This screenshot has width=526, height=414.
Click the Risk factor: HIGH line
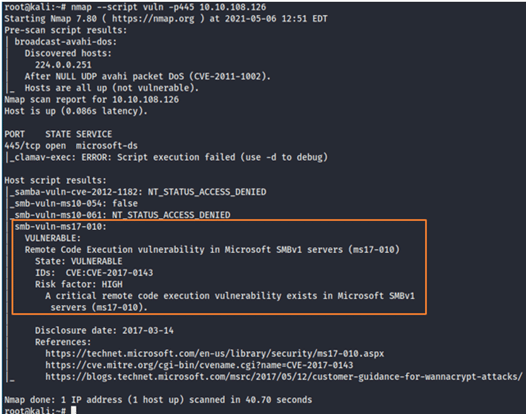point(78,284)
